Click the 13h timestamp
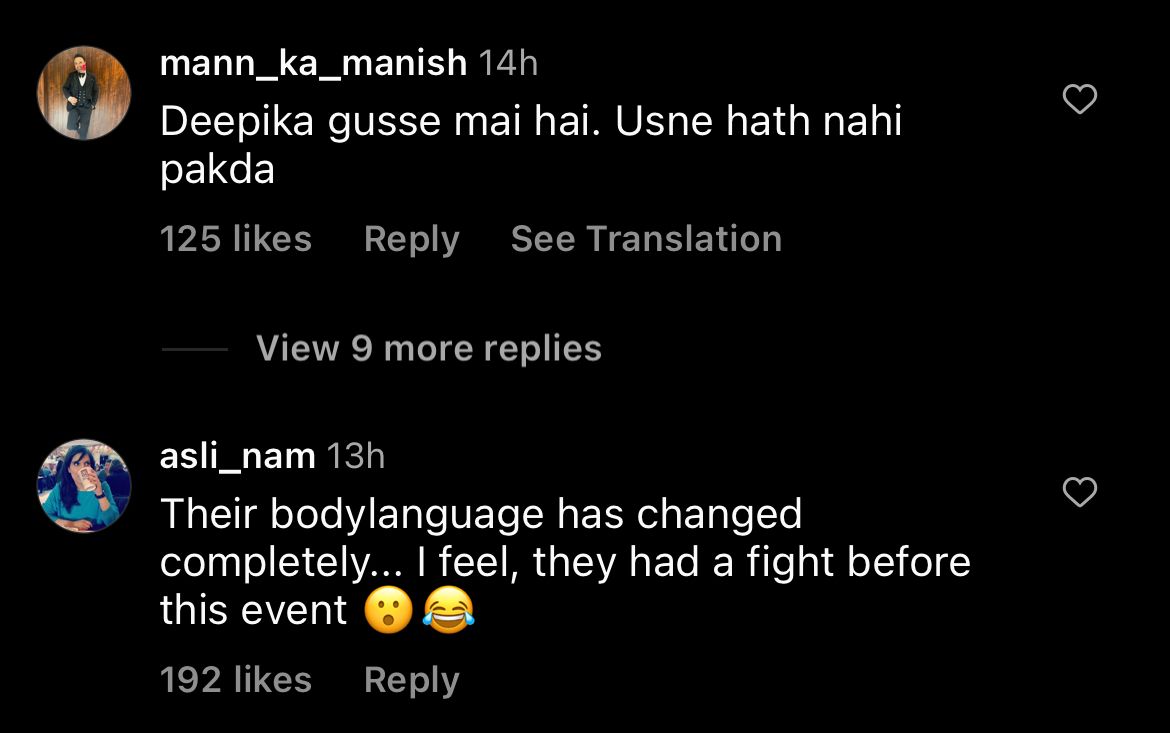The image size is (1170, 733). pos(356,456)
